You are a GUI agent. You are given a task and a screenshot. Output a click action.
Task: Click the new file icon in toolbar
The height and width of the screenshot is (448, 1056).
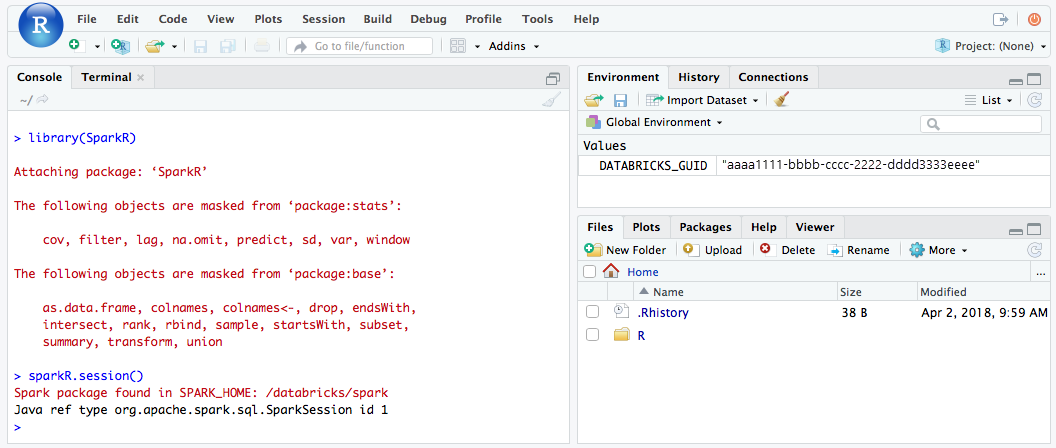coord(75,46)
